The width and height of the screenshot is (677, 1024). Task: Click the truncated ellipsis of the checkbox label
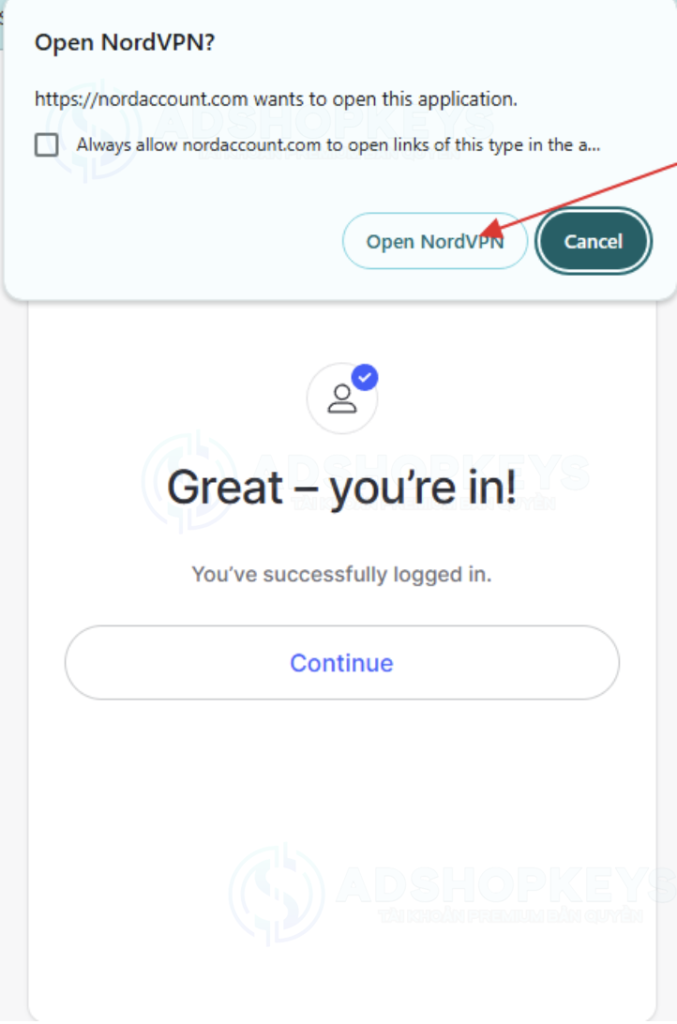594,147
